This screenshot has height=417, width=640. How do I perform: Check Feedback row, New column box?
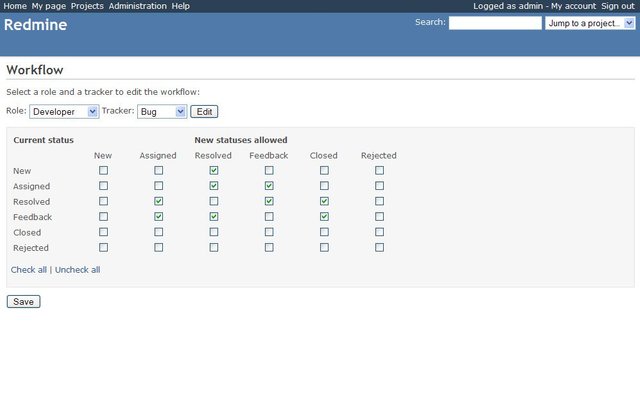pyautogui.click(x=103, y=216)
